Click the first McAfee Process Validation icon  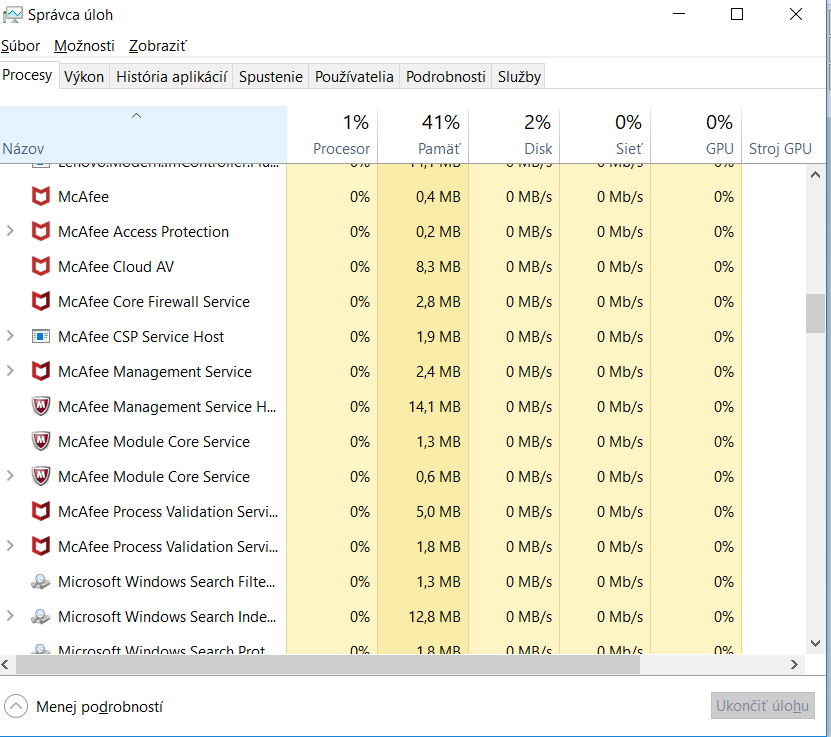pyautogui.click(x=41, y=512)
